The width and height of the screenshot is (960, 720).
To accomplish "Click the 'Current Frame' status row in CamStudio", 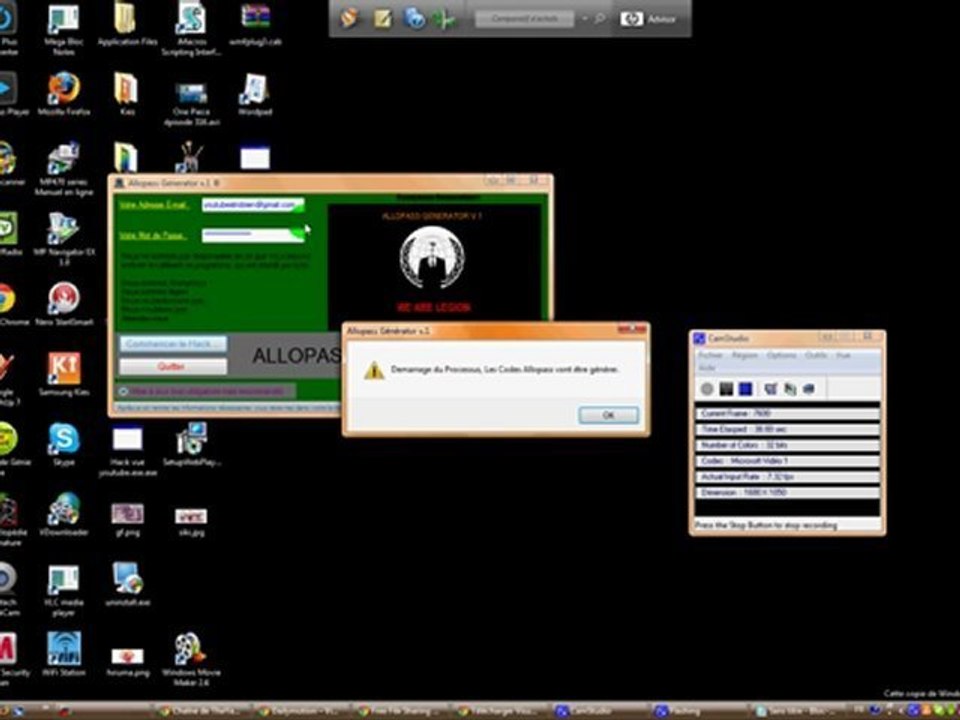I will point(787,413).
